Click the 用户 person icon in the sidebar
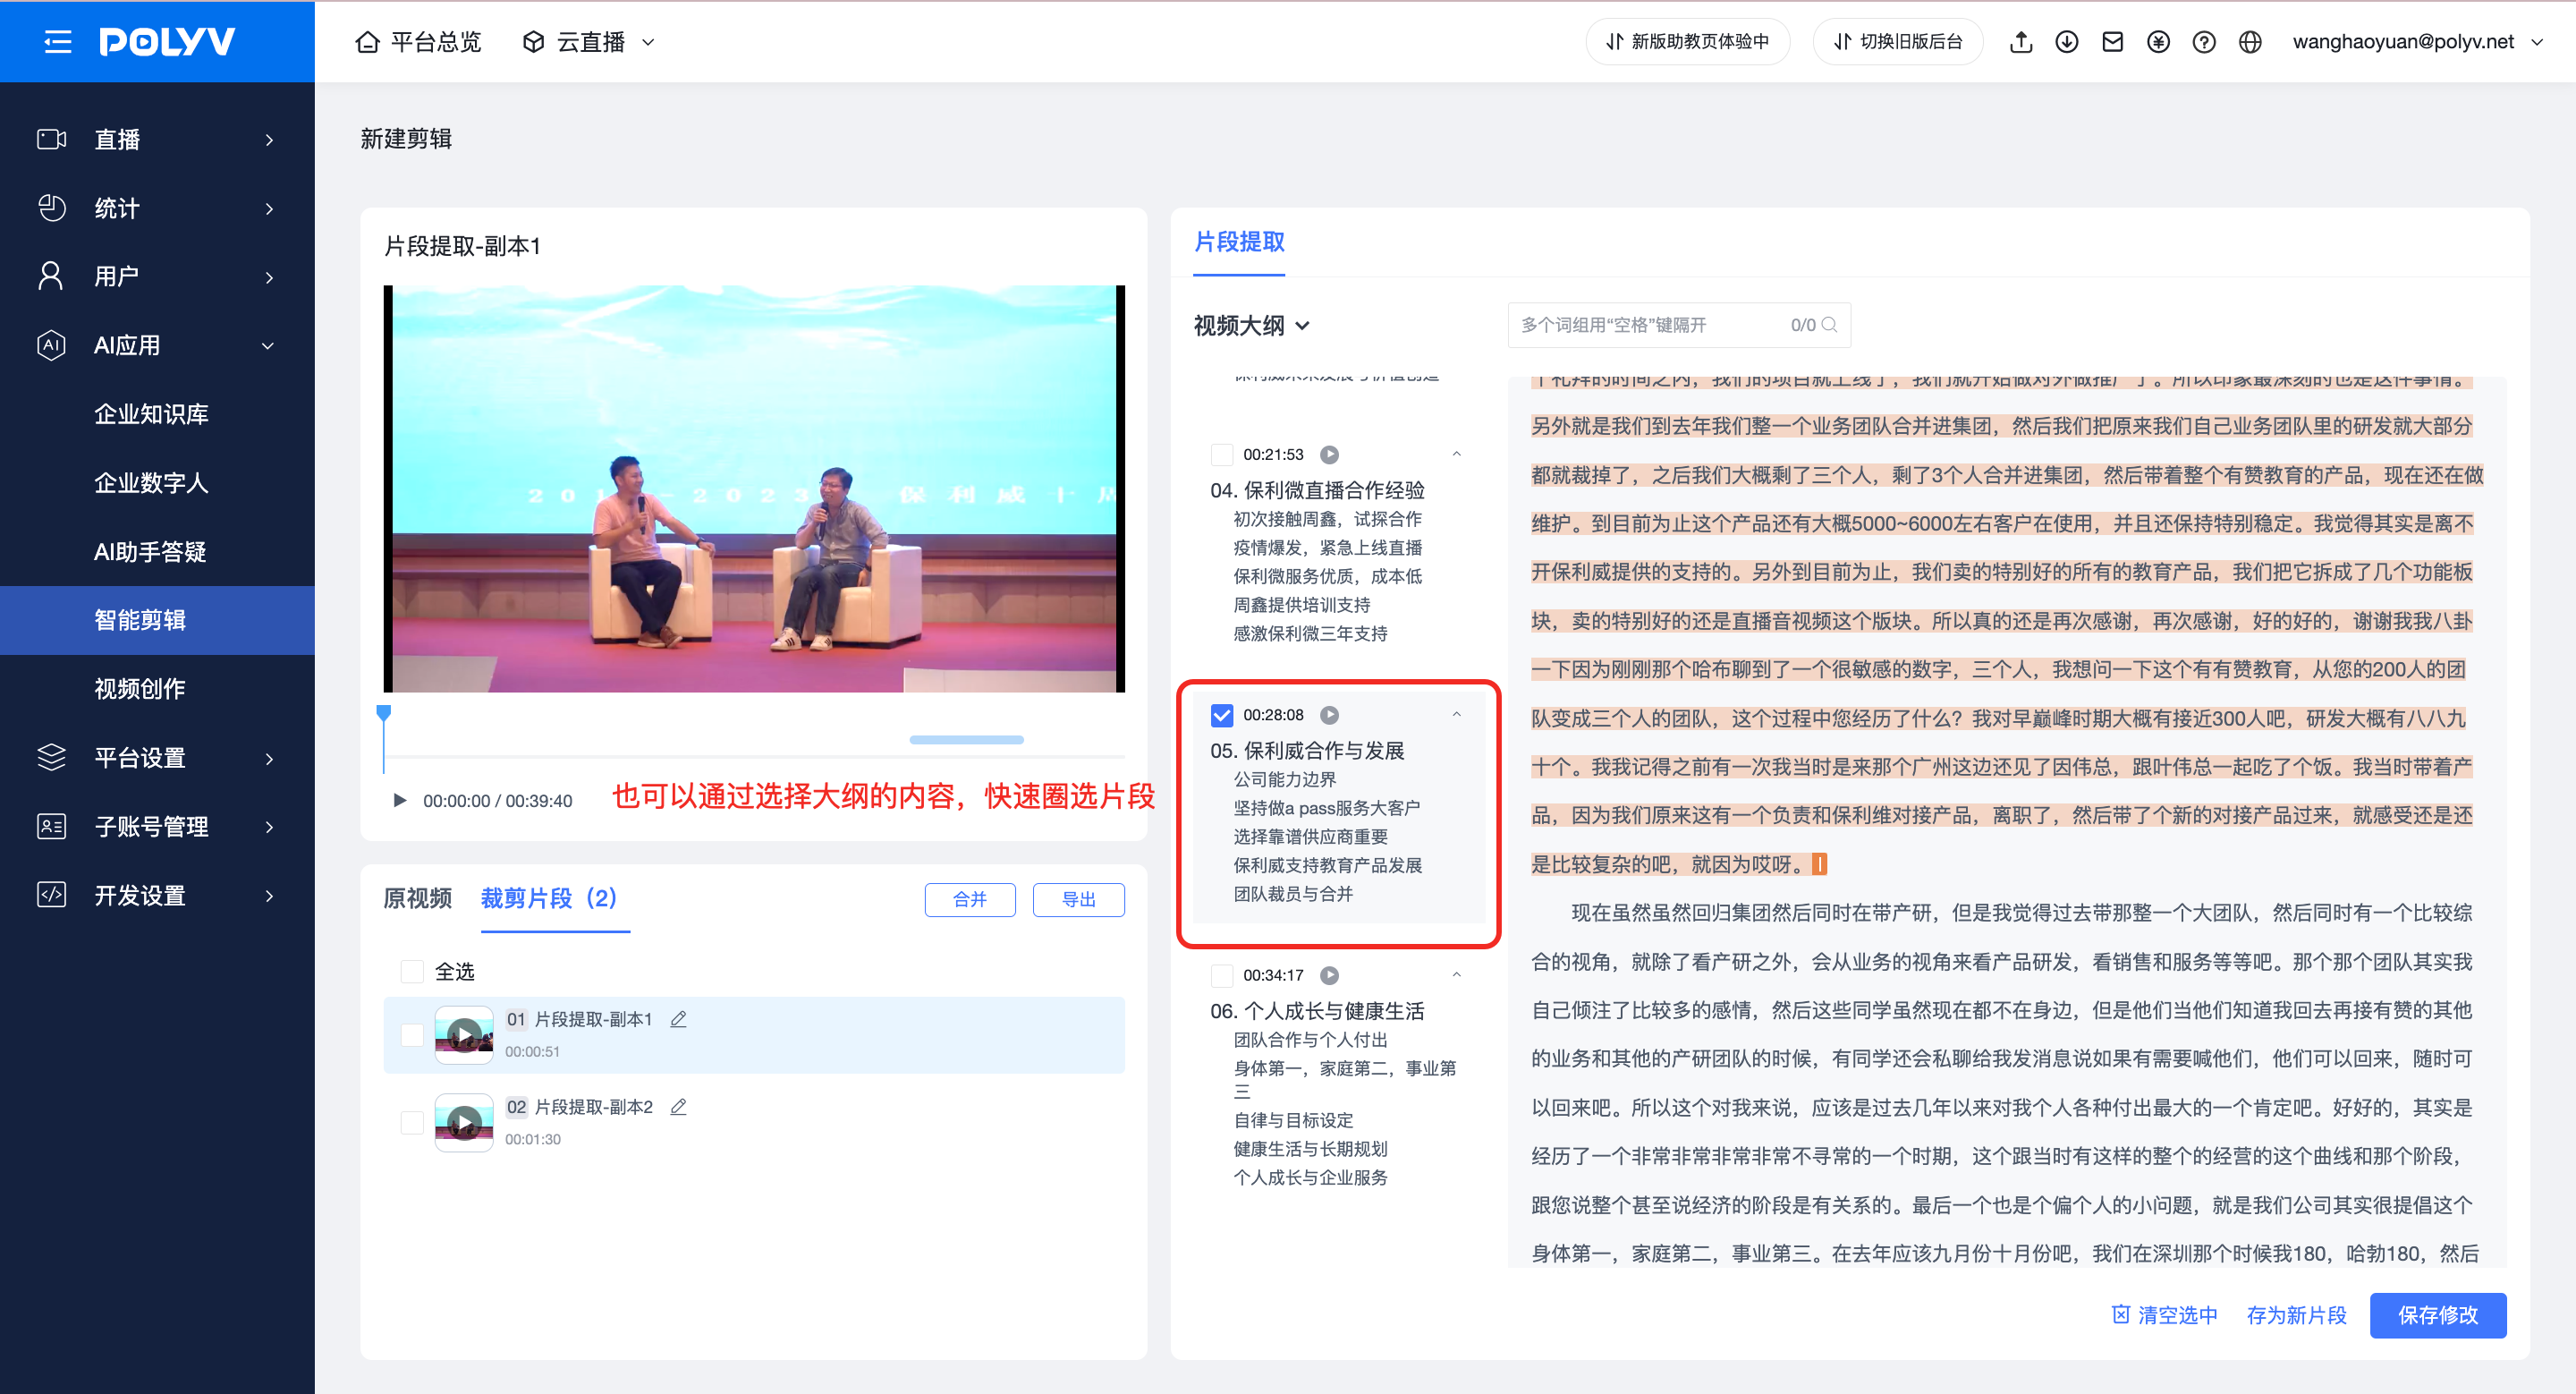Screen dimensions: 2576x1394 pyautogui.click(x=51, y=276)
